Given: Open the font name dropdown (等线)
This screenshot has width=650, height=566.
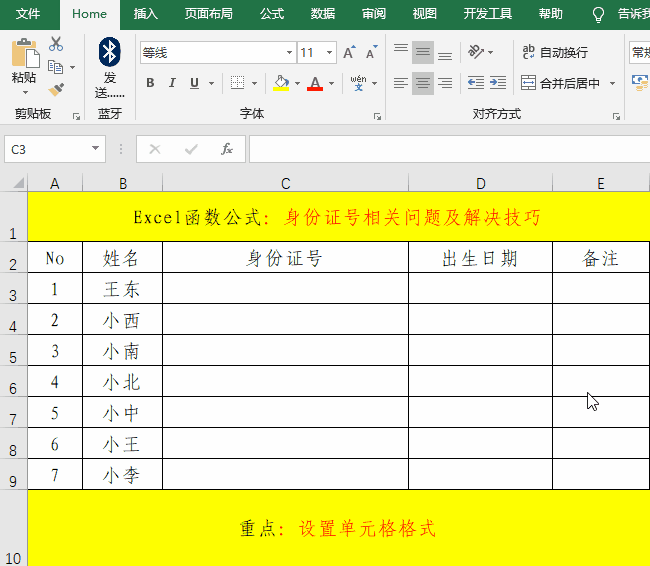Looking at the screenshot, I should click(290, 53).
